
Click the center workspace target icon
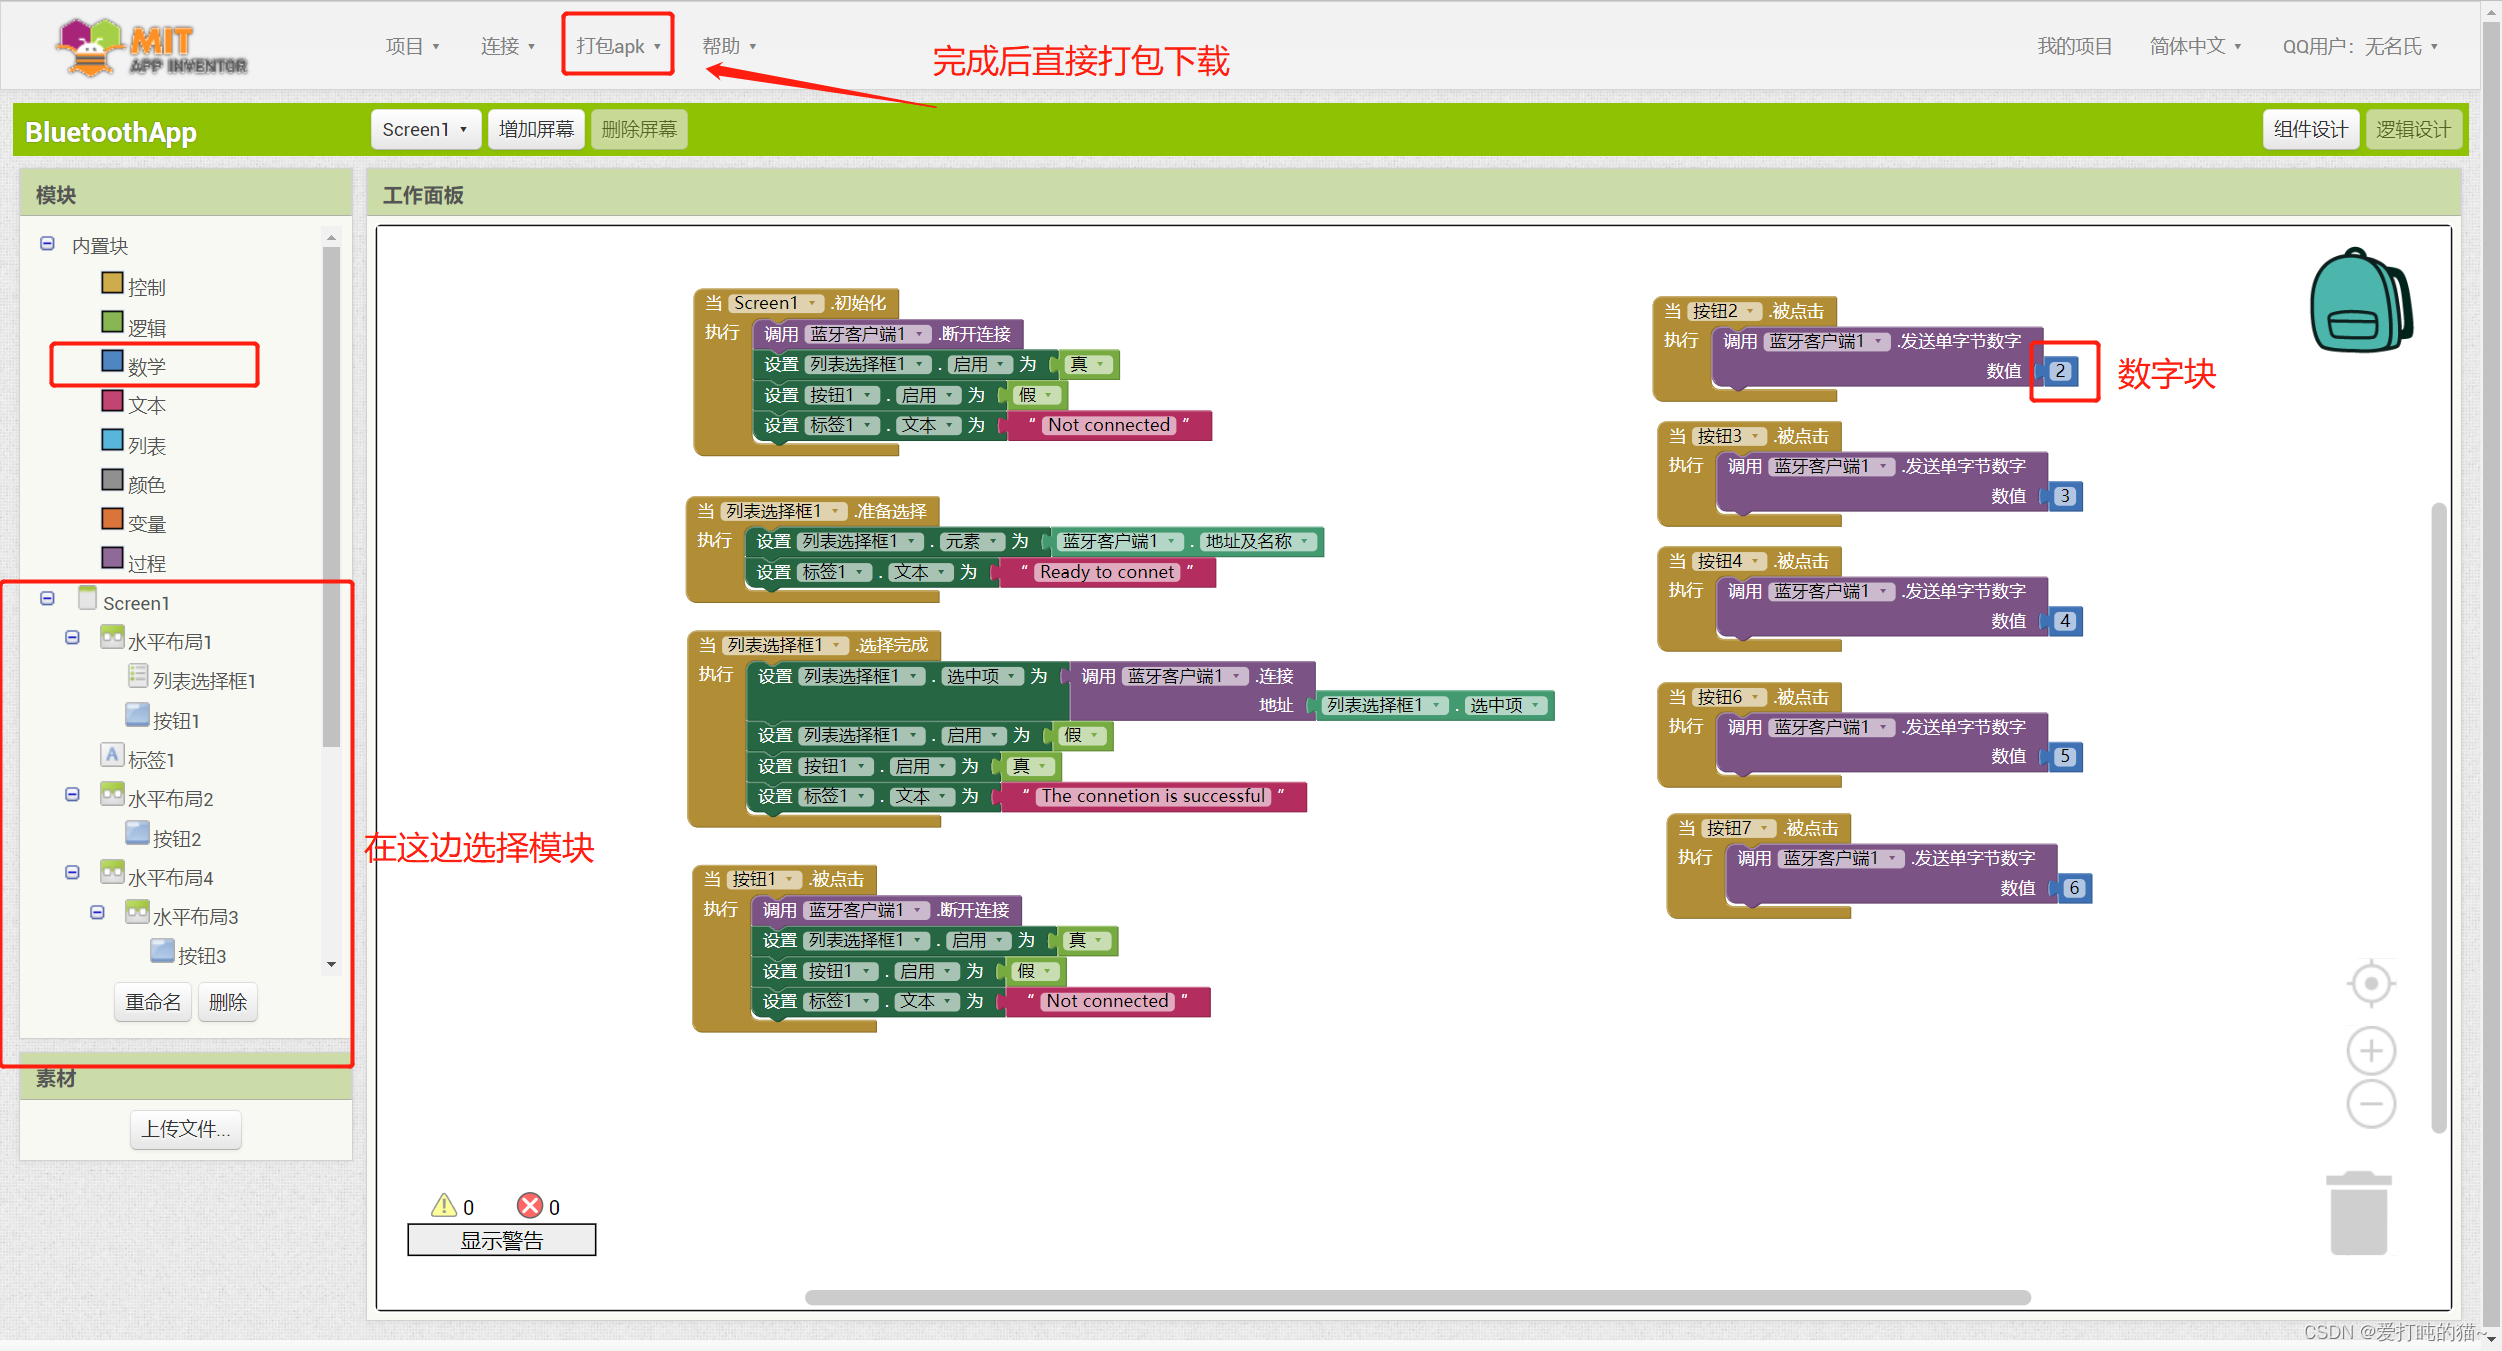click(2370, 984)
